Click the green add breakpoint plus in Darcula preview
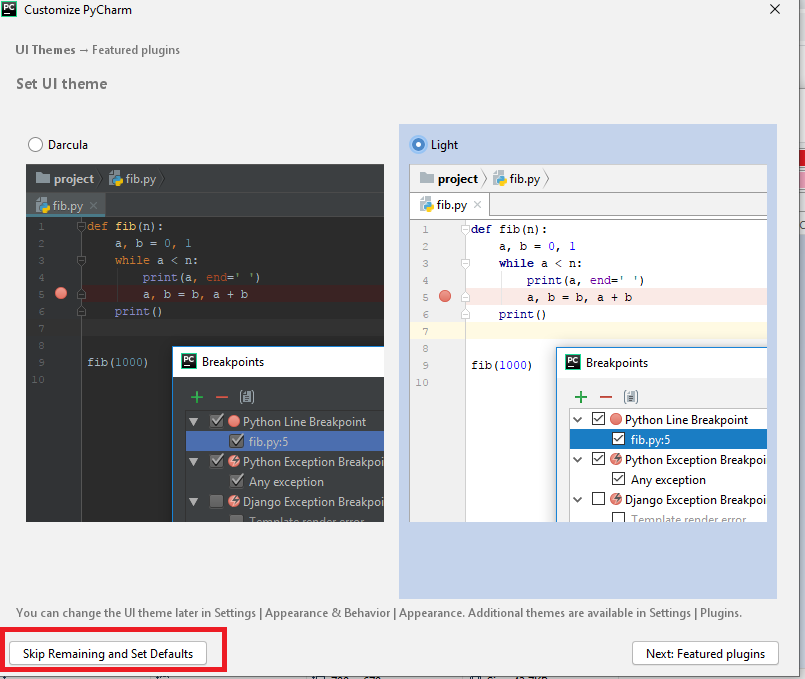Viewport: 805px width, 679px height. (197, 397)
